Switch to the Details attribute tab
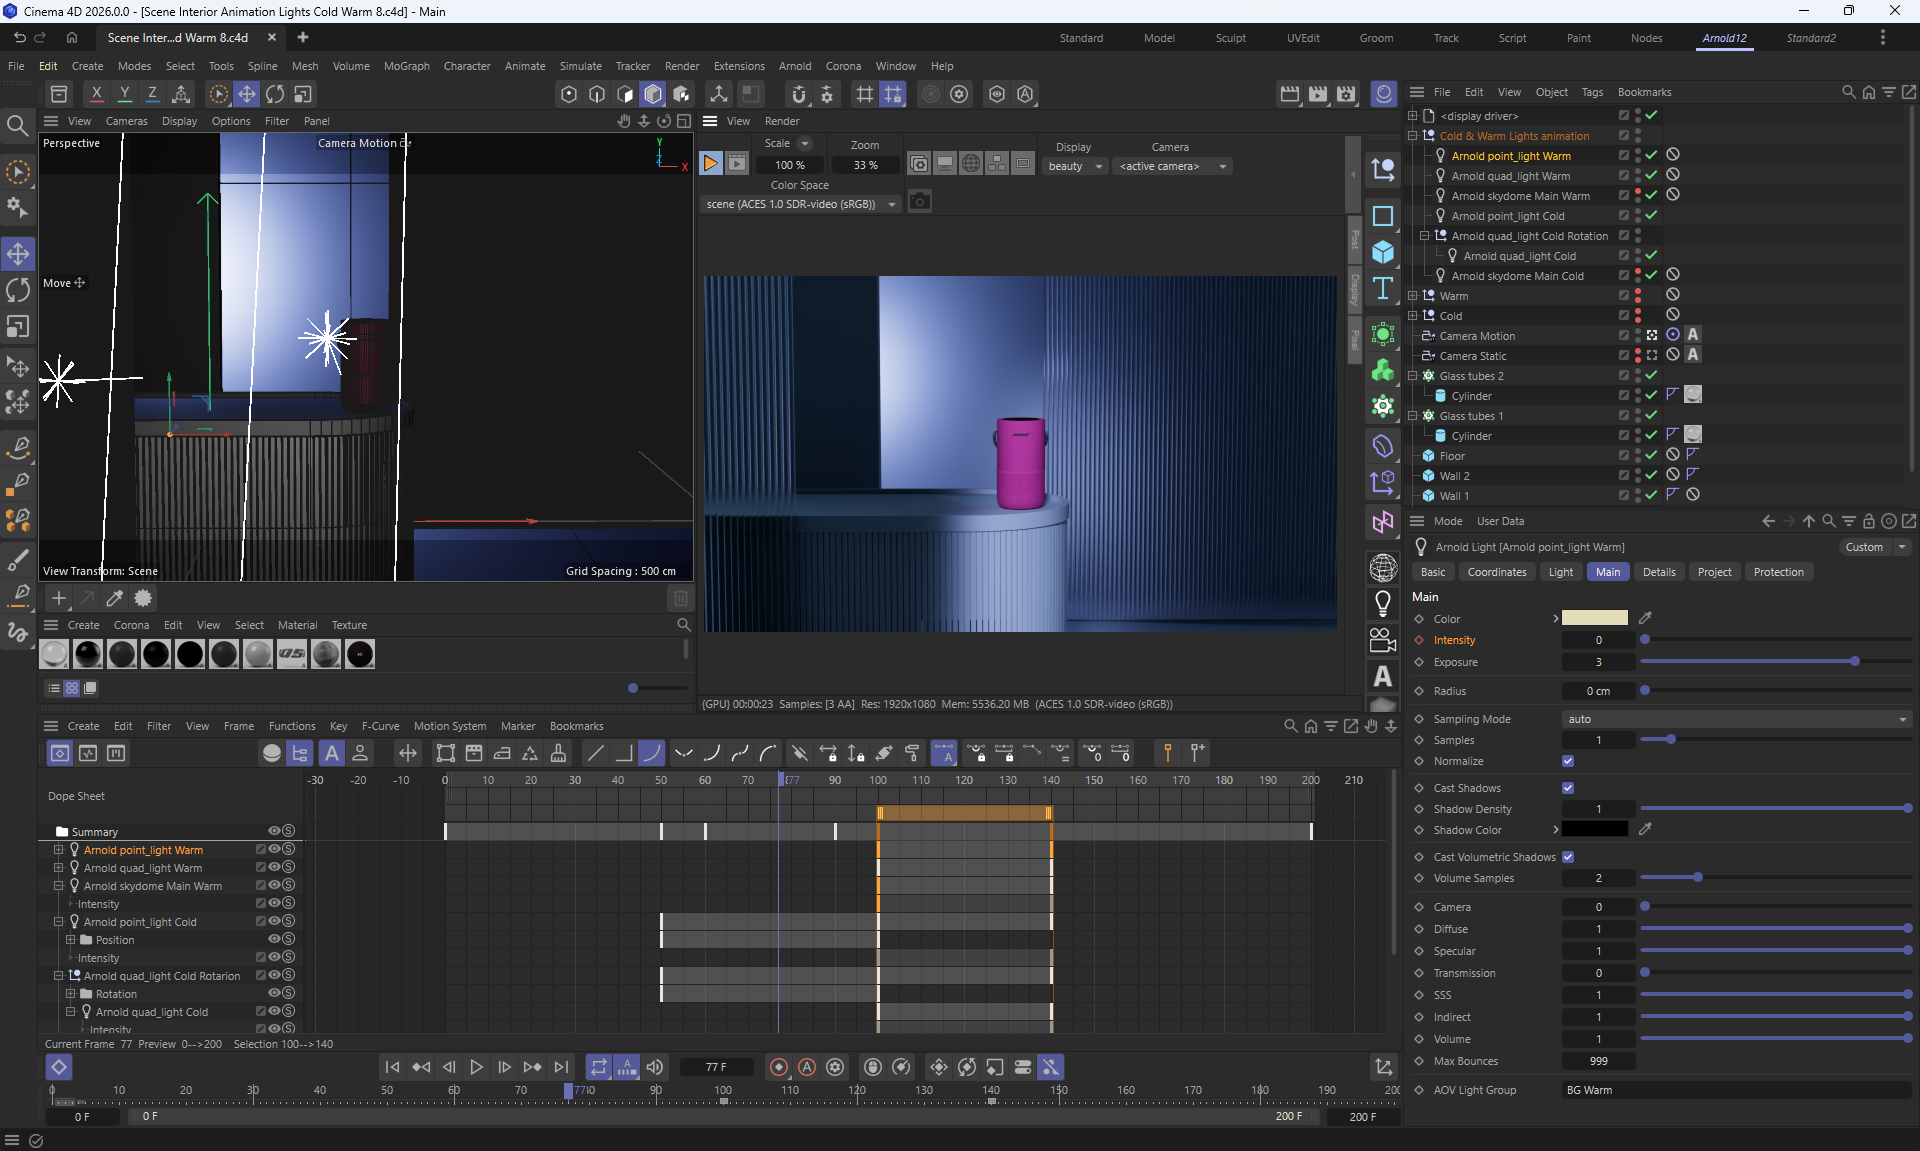The height and width of the screenshot is (1151, 1920). (x=1658, y=572)
